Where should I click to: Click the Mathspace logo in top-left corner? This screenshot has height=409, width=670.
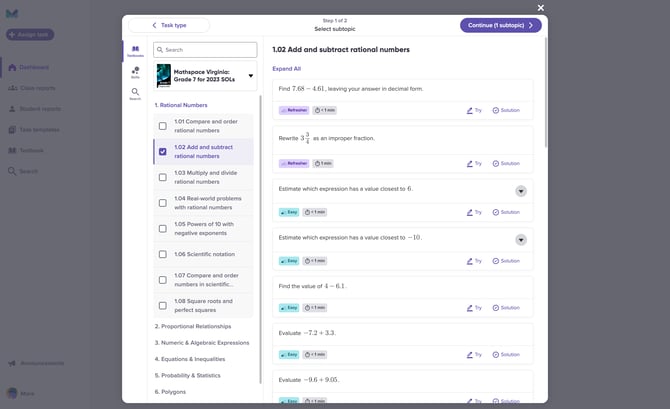coord(12,14)
